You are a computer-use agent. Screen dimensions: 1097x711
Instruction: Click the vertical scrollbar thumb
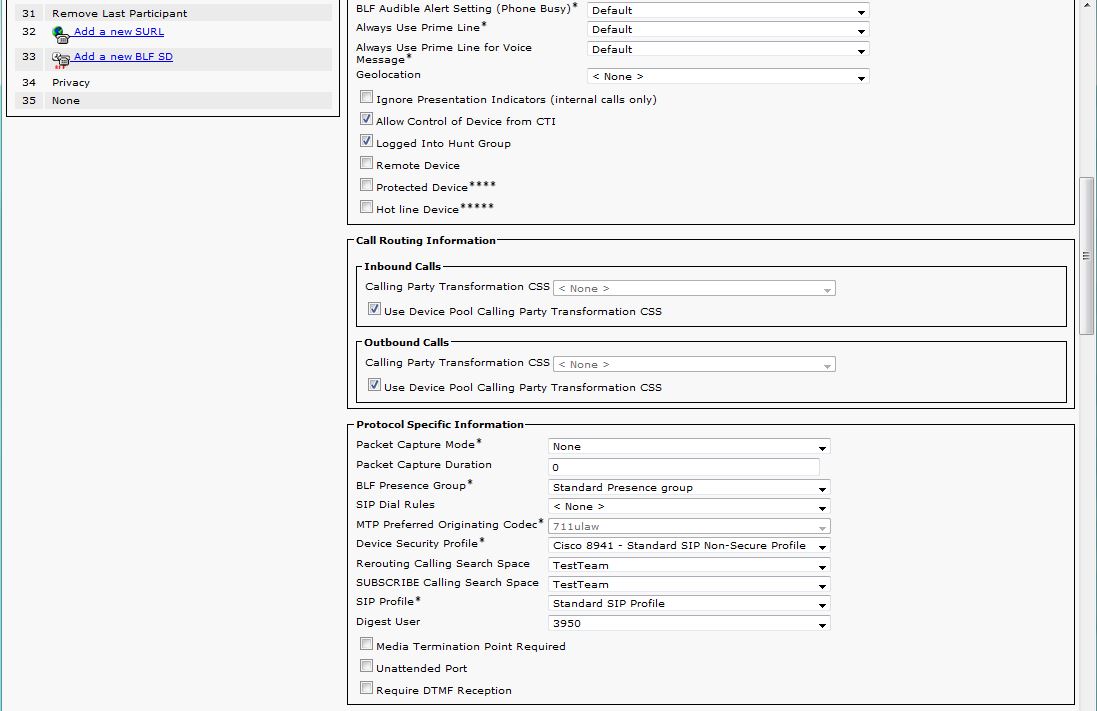coord(1086,255)
